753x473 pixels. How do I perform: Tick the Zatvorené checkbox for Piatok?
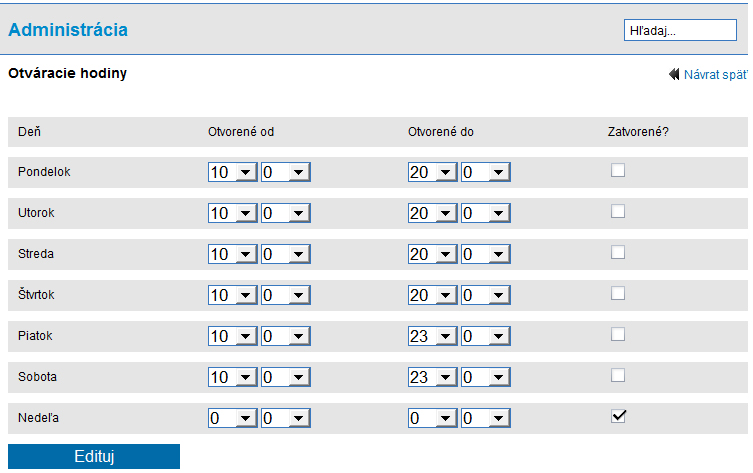(x=618, y=334)
